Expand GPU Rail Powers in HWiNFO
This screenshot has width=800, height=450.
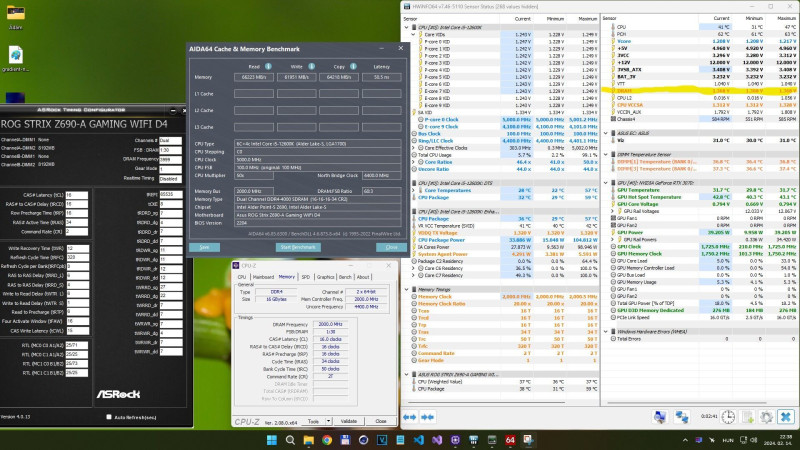coord(613,239)
